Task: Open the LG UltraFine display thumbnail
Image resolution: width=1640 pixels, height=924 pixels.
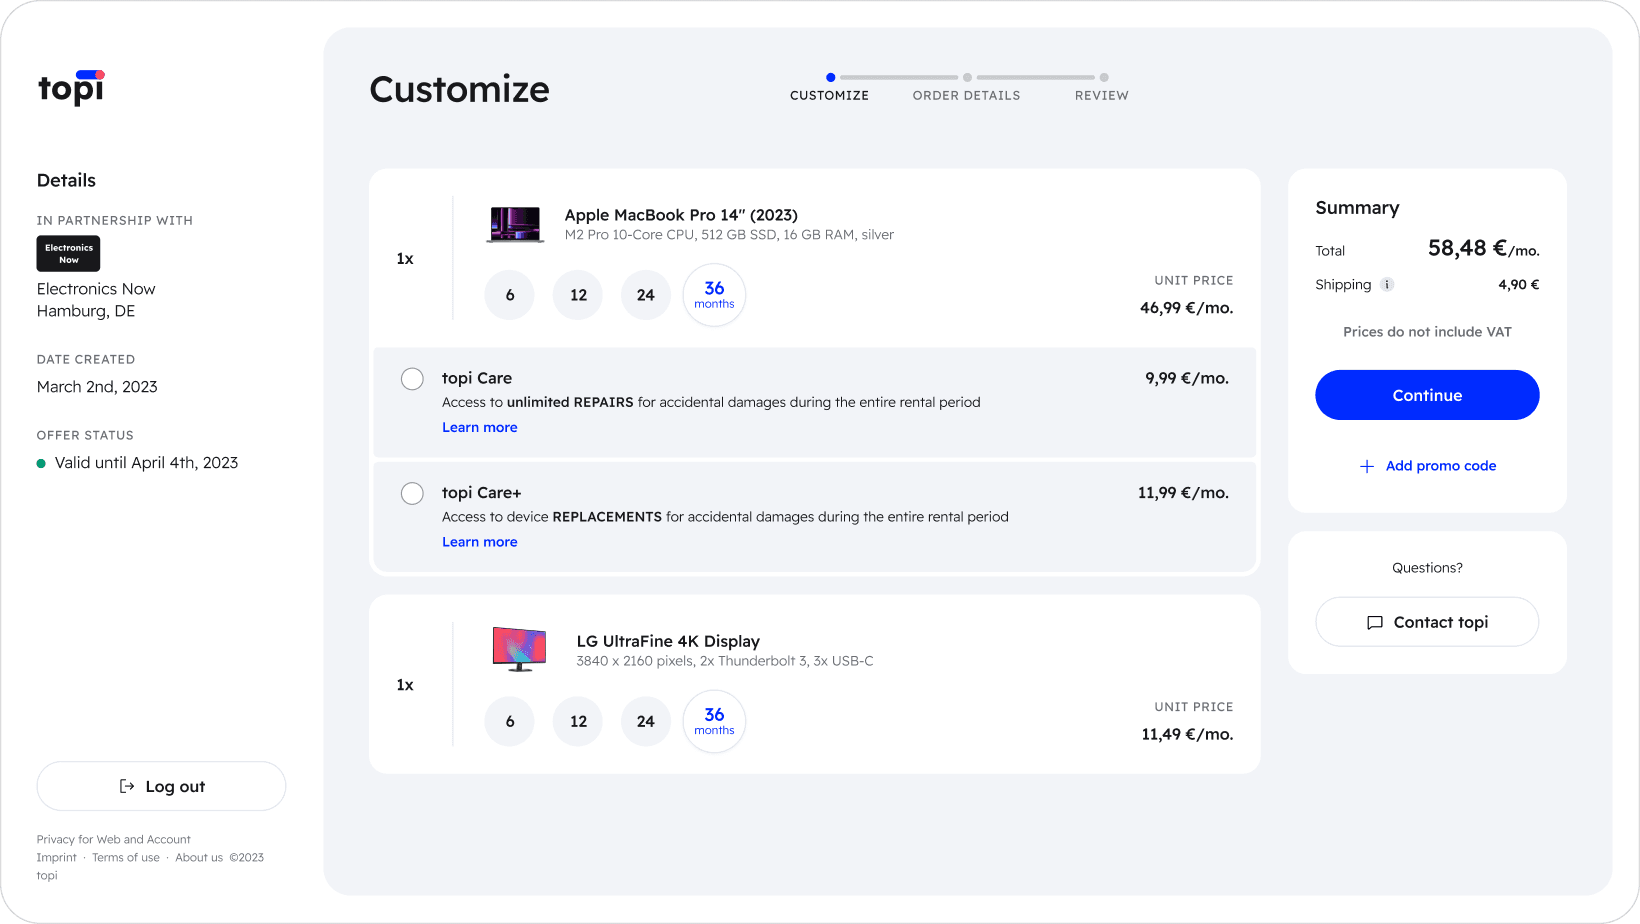Action: click(520, 649)
